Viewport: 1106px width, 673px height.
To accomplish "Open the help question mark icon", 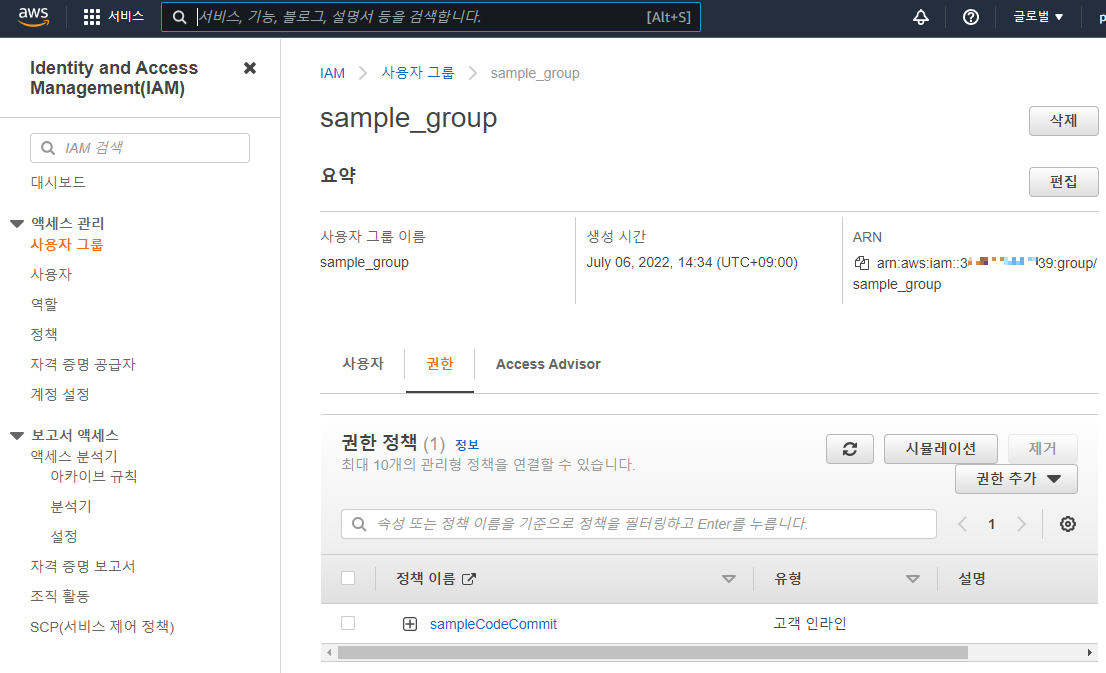I will [971, 17].
